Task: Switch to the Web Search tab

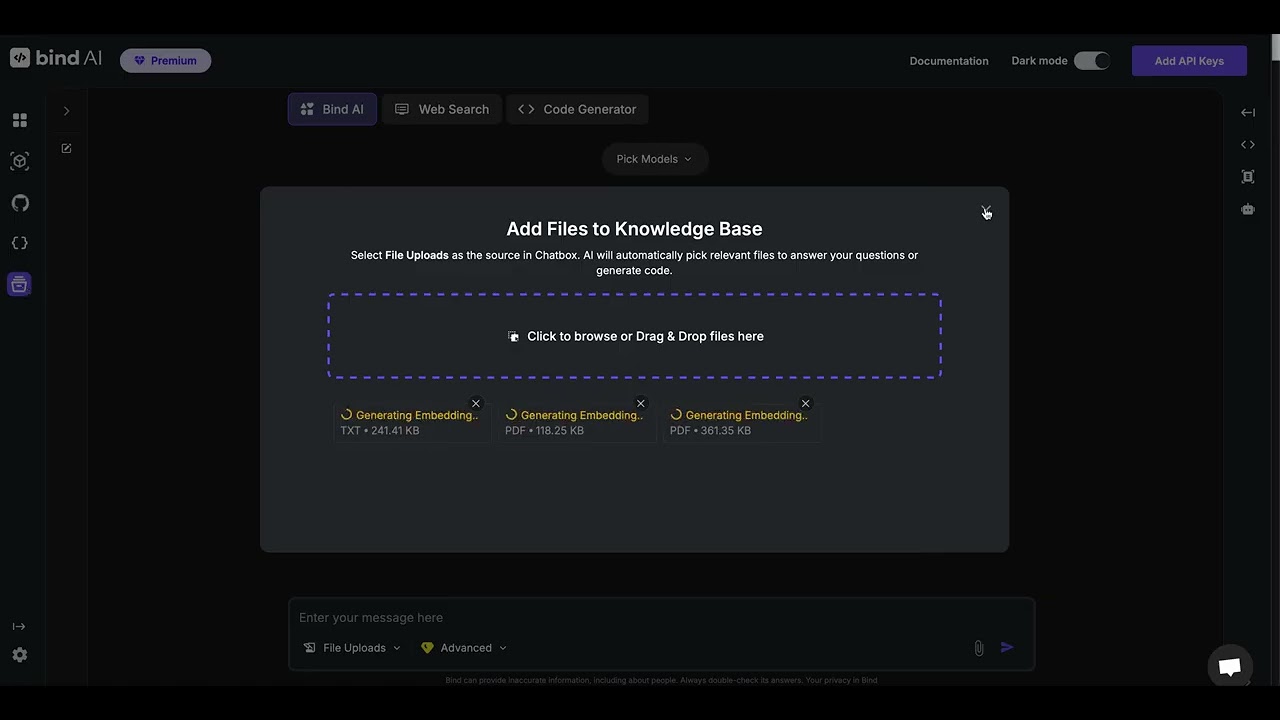Action: tap(442, 109)
